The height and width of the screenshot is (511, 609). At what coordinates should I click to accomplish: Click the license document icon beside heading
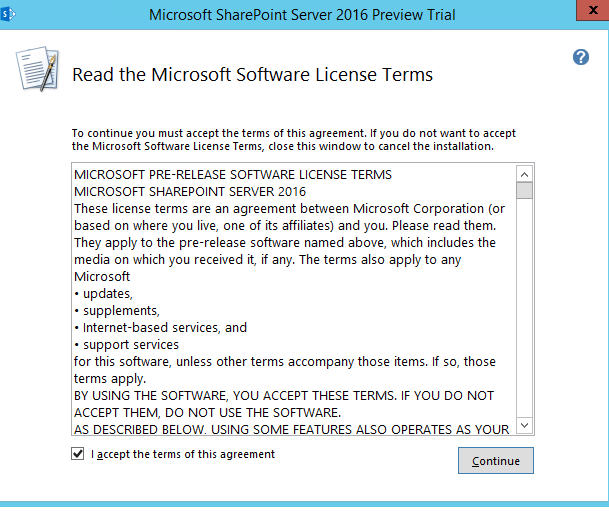[x=35, y=70]
